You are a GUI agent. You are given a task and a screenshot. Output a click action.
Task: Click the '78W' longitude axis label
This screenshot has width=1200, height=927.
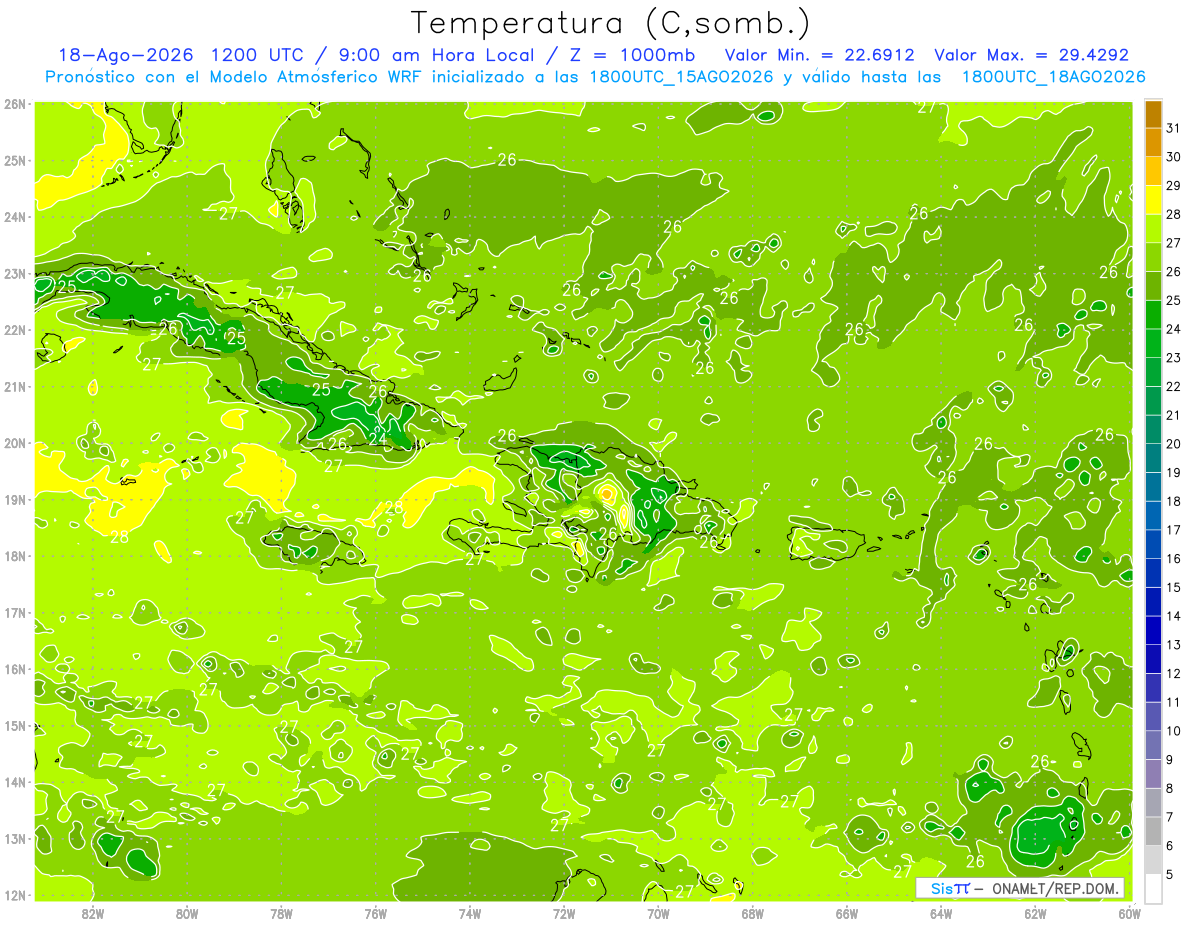pos(282,913)
